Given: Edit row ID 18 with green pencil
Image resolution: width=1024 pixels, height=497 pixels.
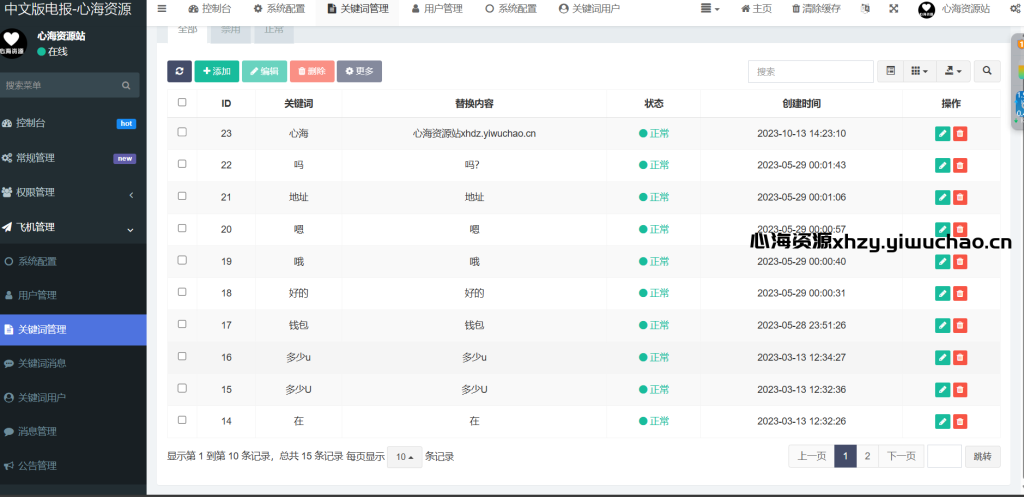Looking at the screenshot, I should tap(942, 293).
